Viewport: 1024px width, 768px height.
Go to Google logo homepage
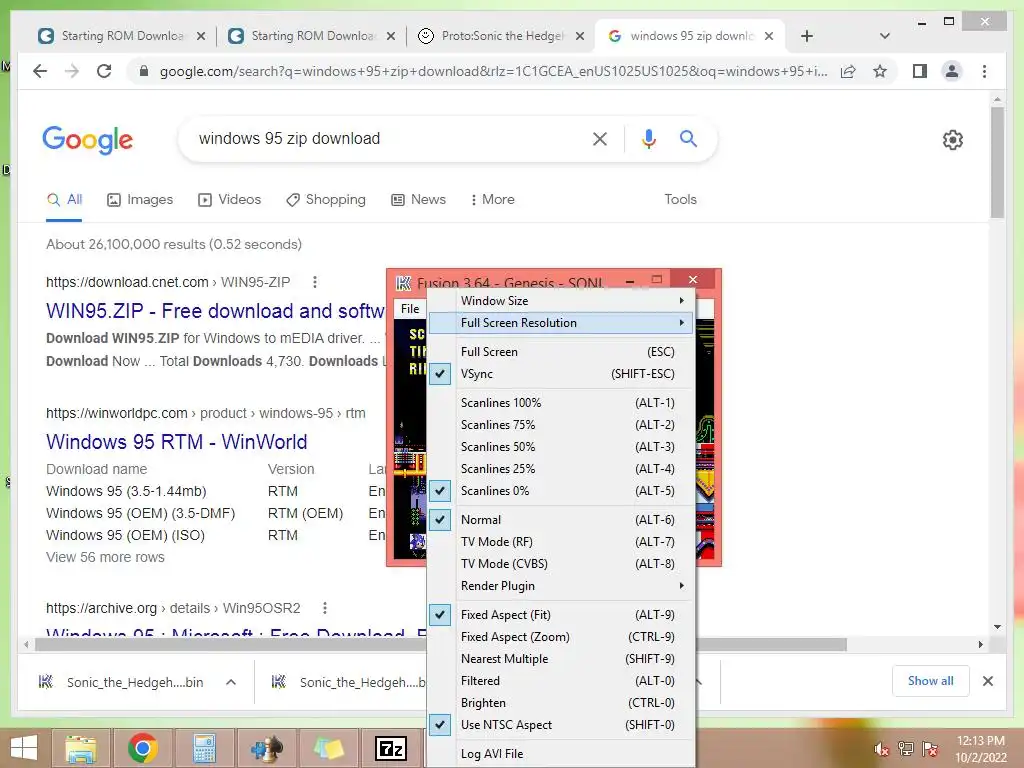[88, 140]
